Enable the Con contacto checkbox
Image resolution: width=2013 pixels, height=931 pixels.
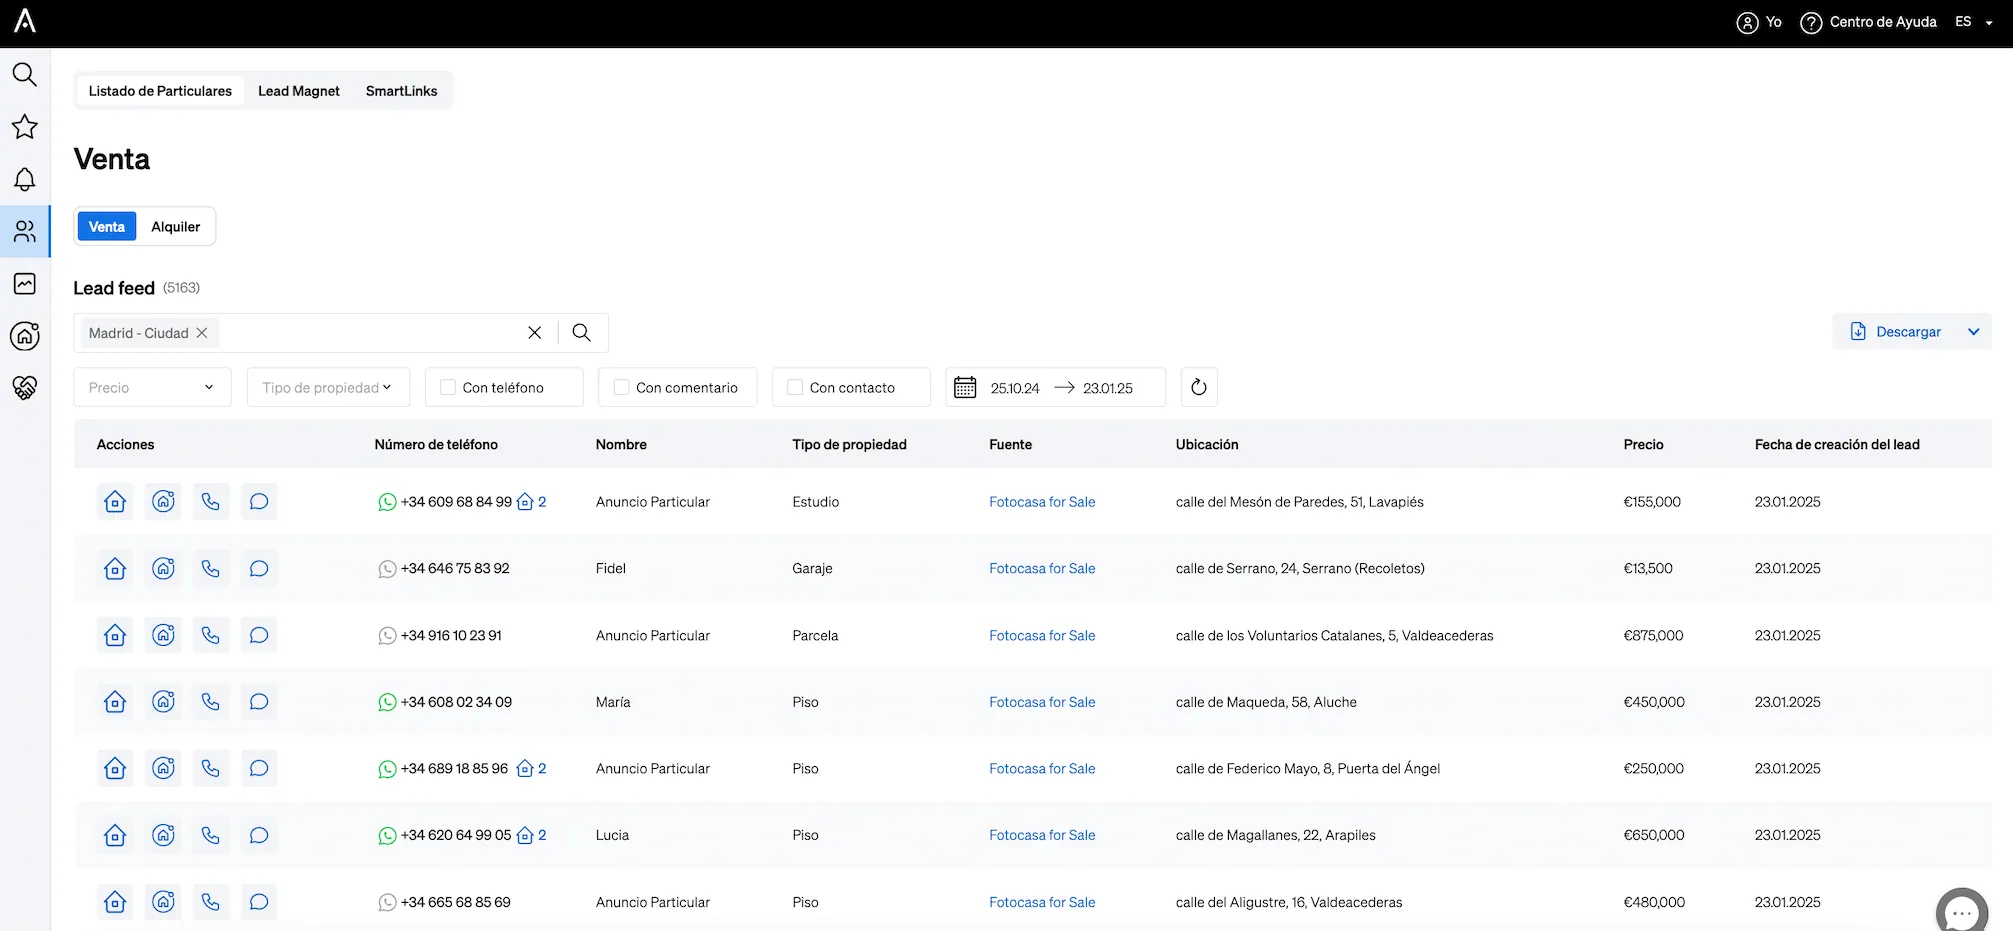(x=795, y=388)
